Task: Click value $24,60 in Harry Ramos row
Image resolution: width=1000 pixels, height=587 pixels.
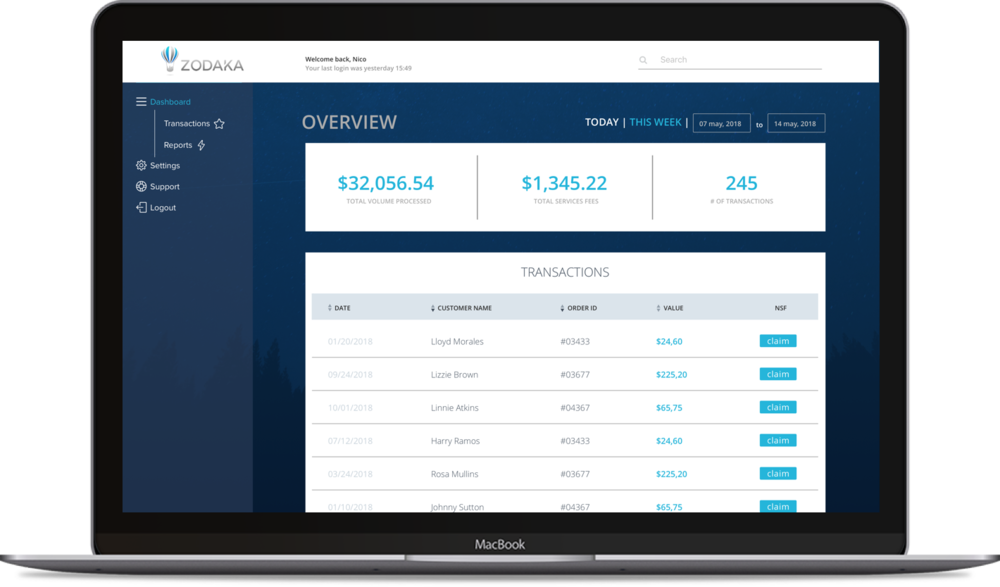Action: (x=669, y=441)
